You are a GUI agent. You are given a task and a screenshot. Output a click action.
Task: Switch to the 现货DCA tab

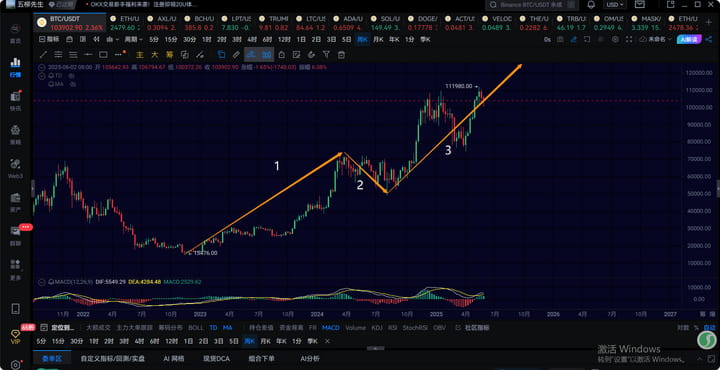[x=216, y=359]
